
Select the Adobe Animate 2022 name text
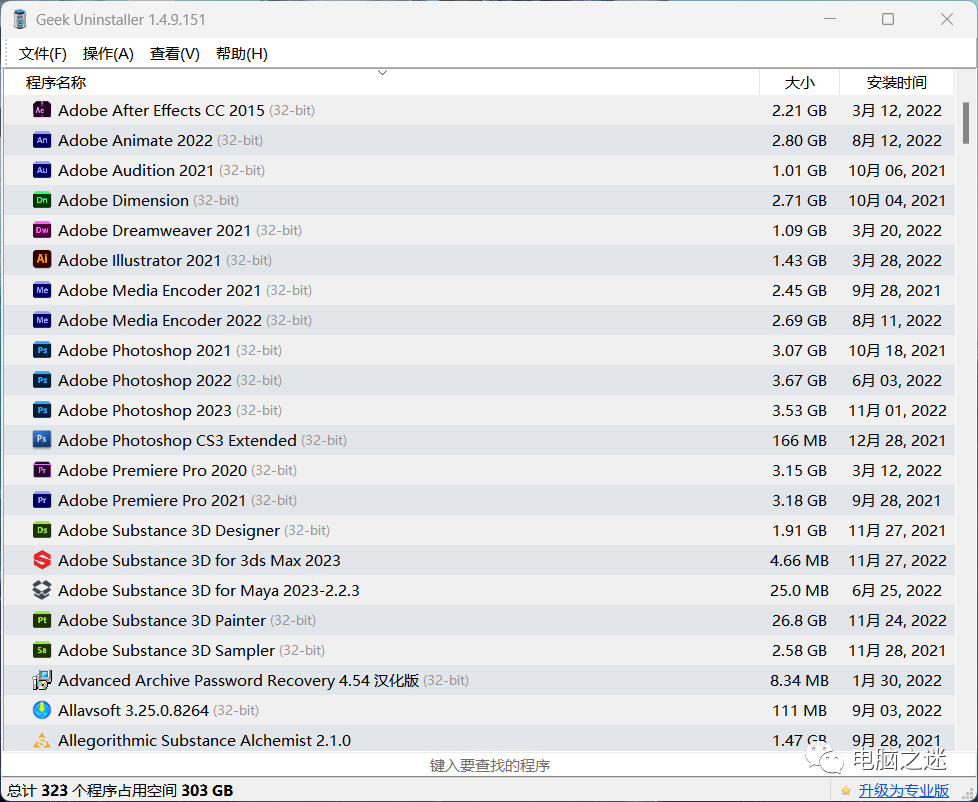[x=135, y=140]
